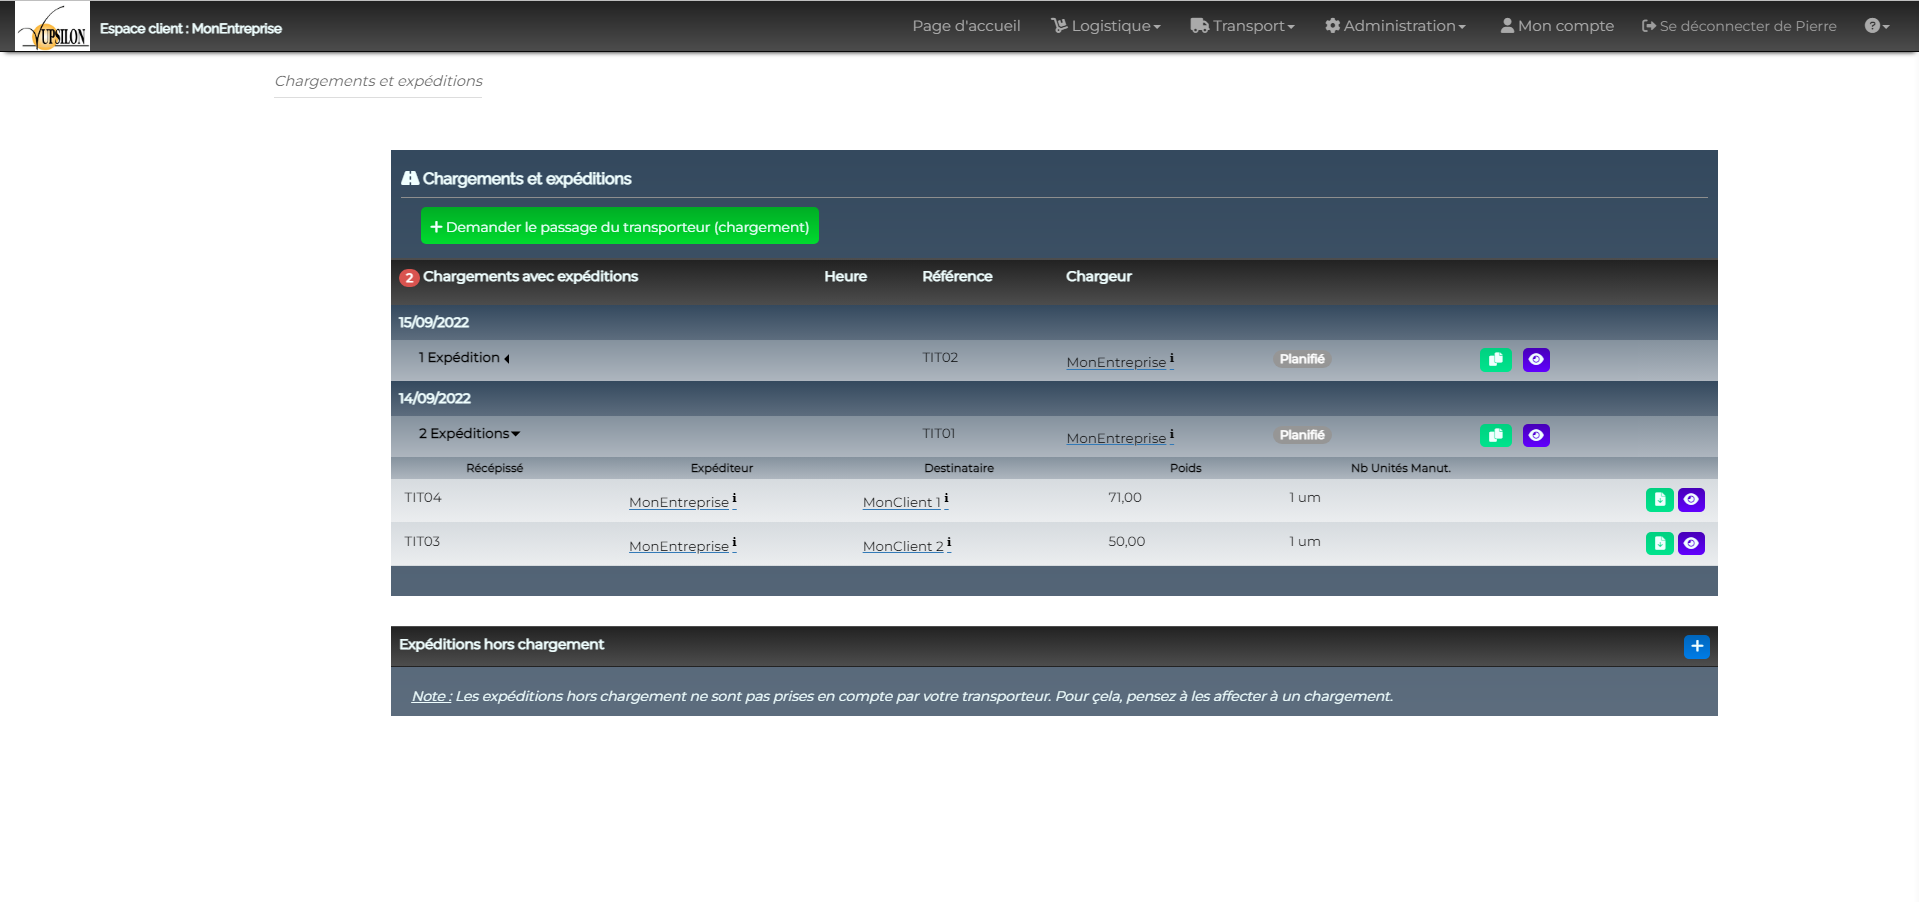Screen dimensions: 1919x902
Task: Click the red 2 count badge
Action: point(409,278)
